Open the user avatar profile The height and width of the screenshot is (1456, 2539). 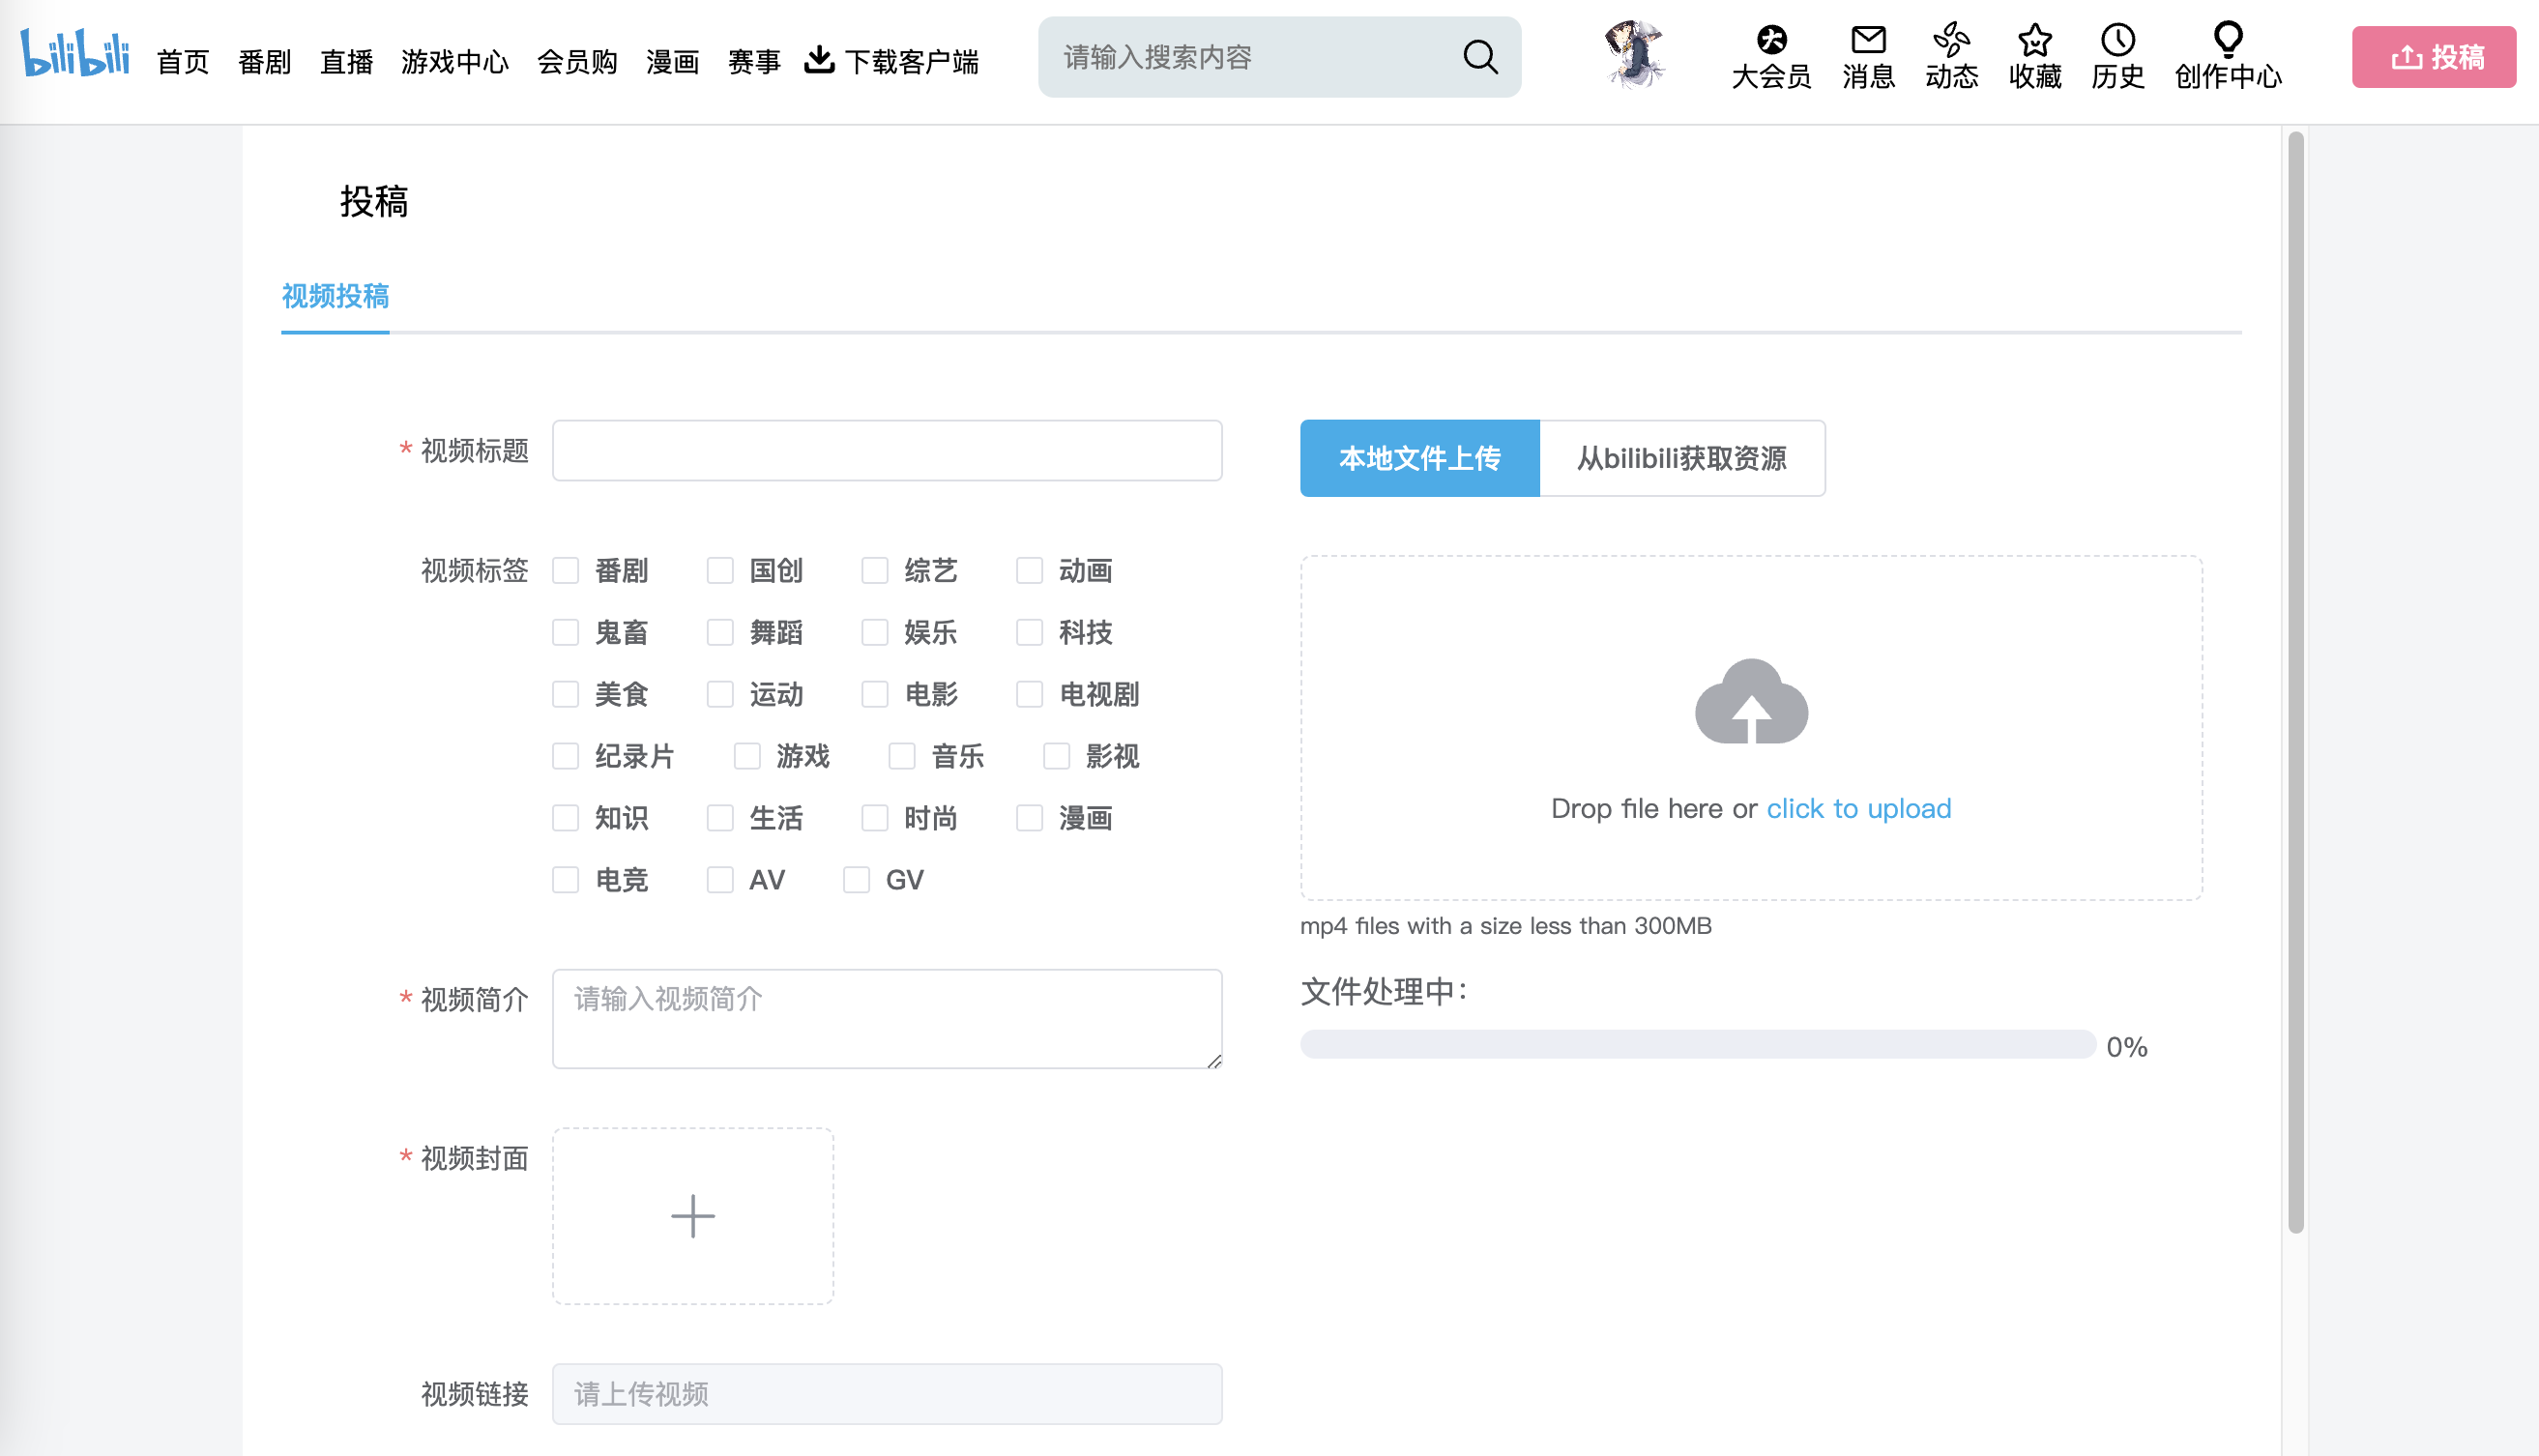1634,55
